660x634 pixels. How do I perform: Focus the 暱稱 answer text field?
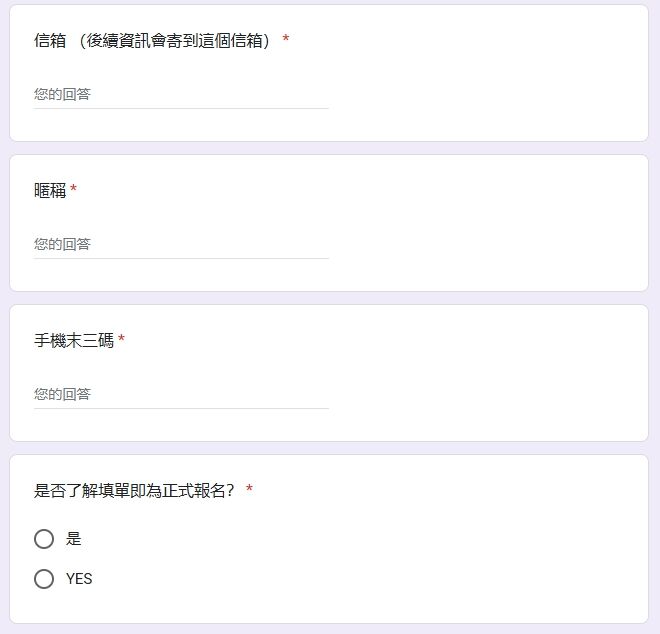181,244
